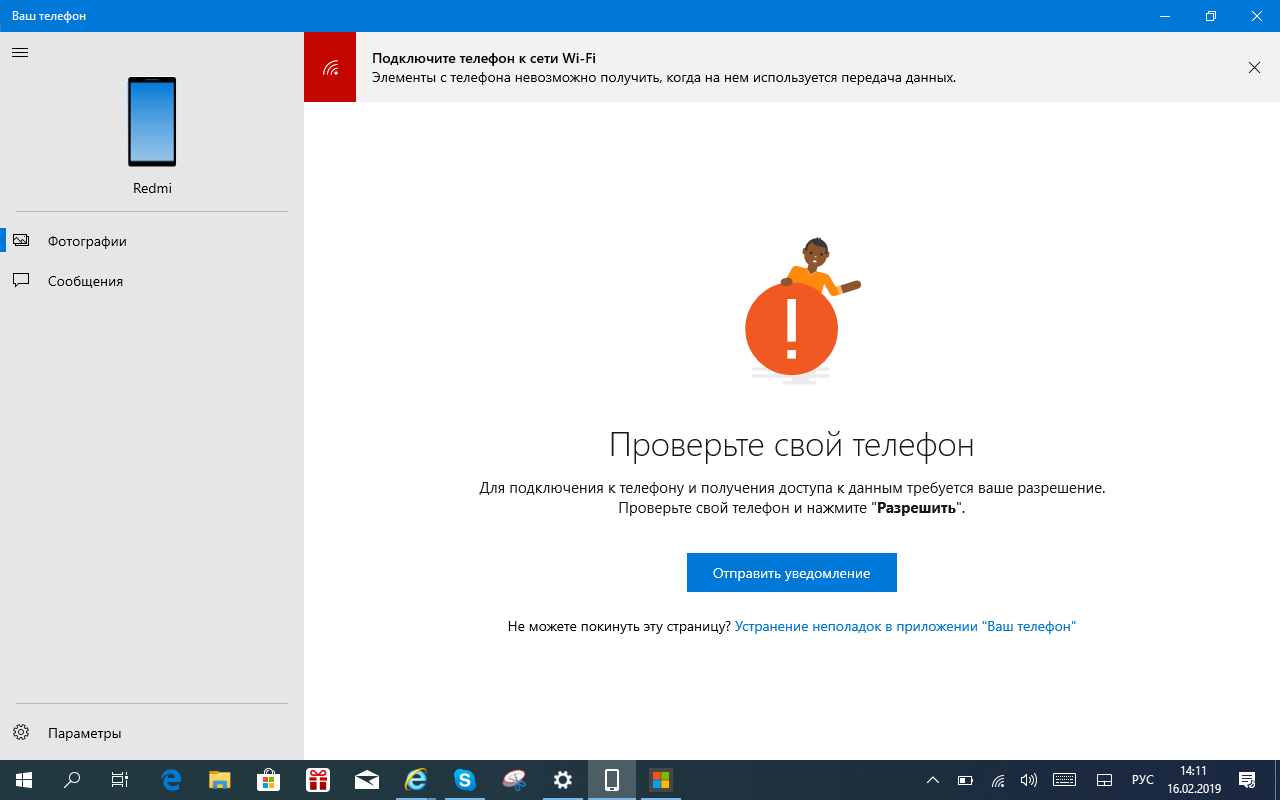1280x800 pixels.
Task: Click the colorful tiles taskbar icon
Action: coord(660,780)
